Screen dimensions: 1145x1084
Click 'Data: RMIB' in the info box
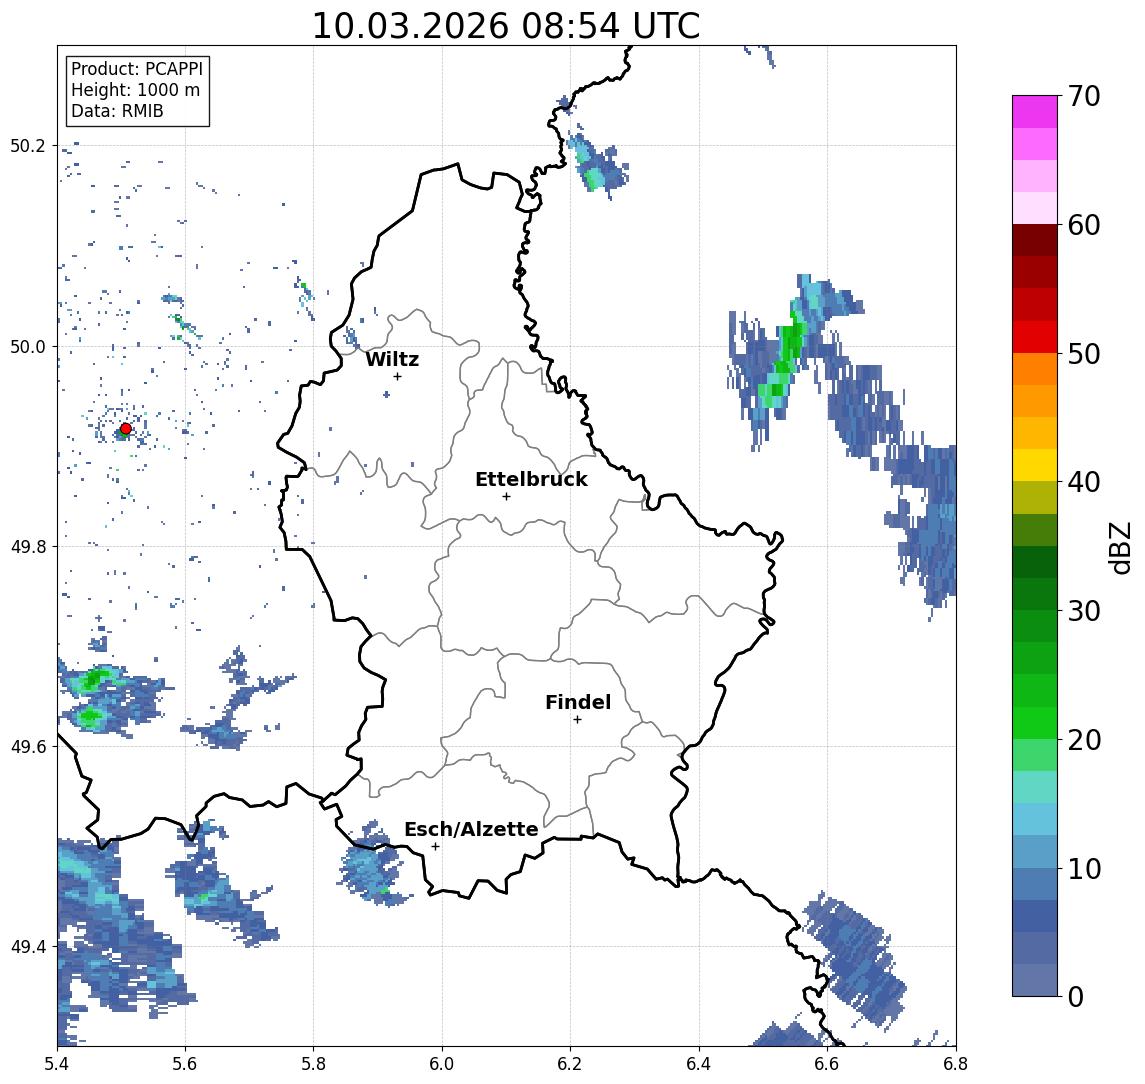click(117, 111)
